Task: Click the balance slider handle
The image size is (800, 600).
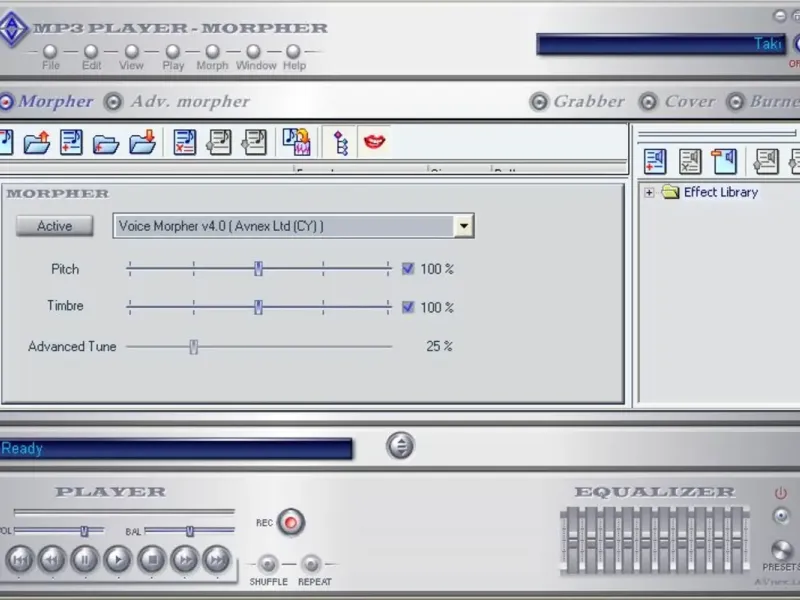Action: tap(190, 532)
